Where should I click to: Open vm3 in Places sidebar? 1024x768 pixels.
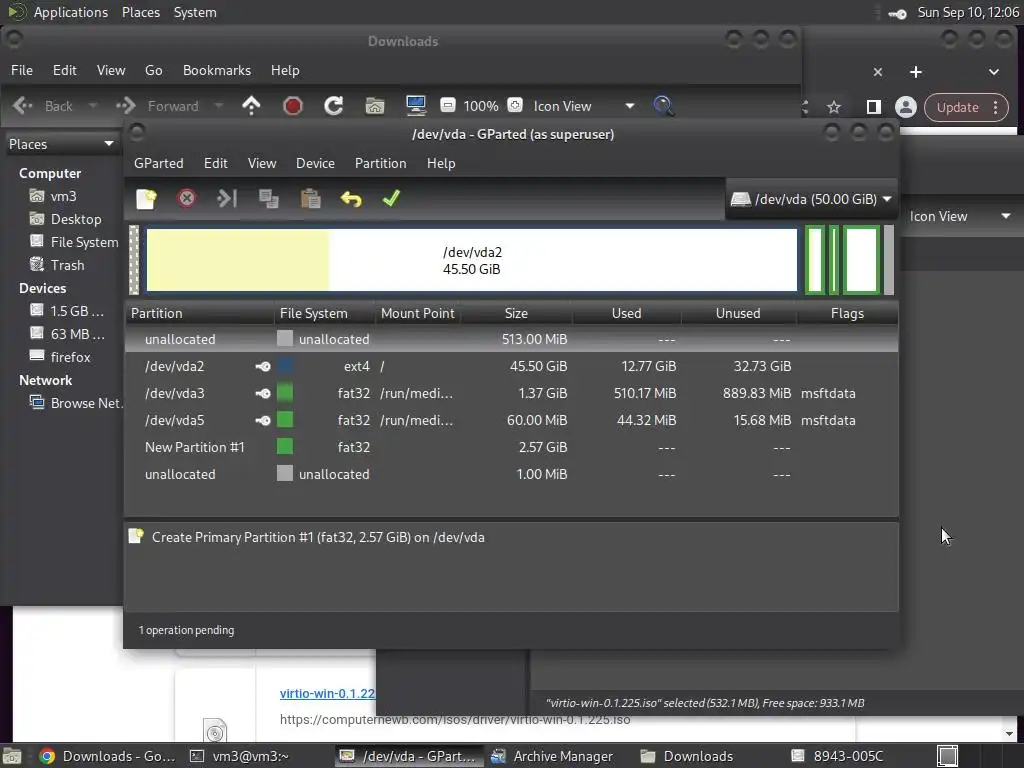tap(63, 196)
